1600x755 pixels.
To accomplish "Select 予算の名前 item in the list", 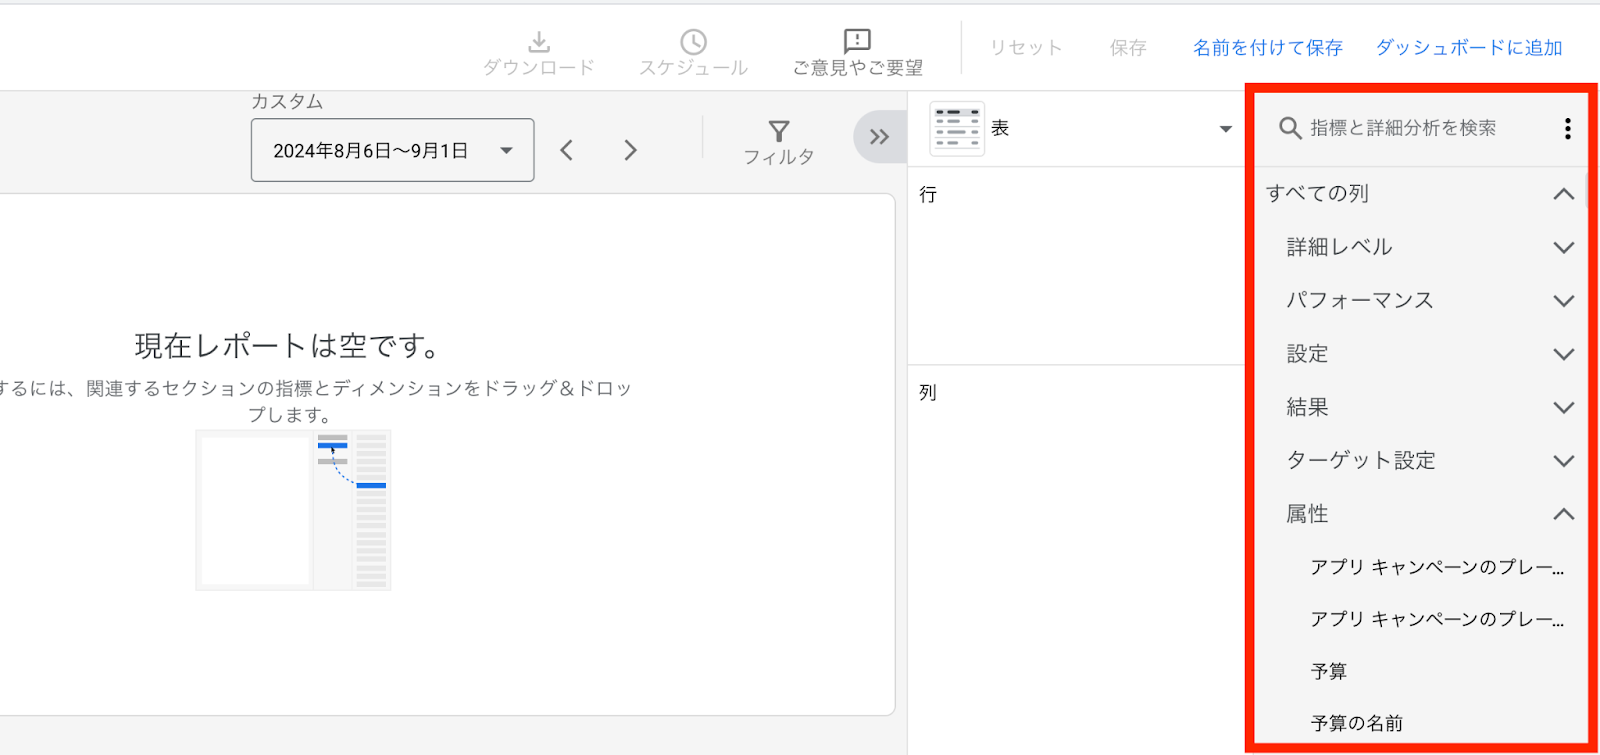I will pos(1357,723).
